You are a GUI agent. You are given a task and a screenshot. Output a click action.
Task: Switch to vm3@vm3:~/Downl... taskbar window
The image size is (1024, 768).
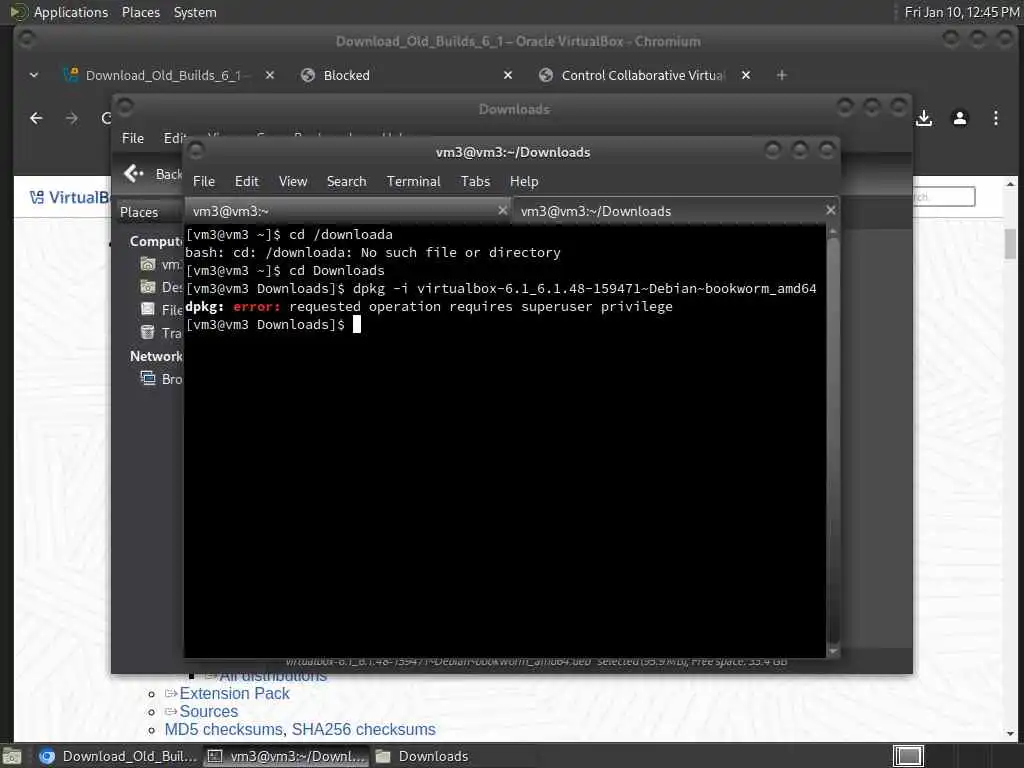pos(287,756)
